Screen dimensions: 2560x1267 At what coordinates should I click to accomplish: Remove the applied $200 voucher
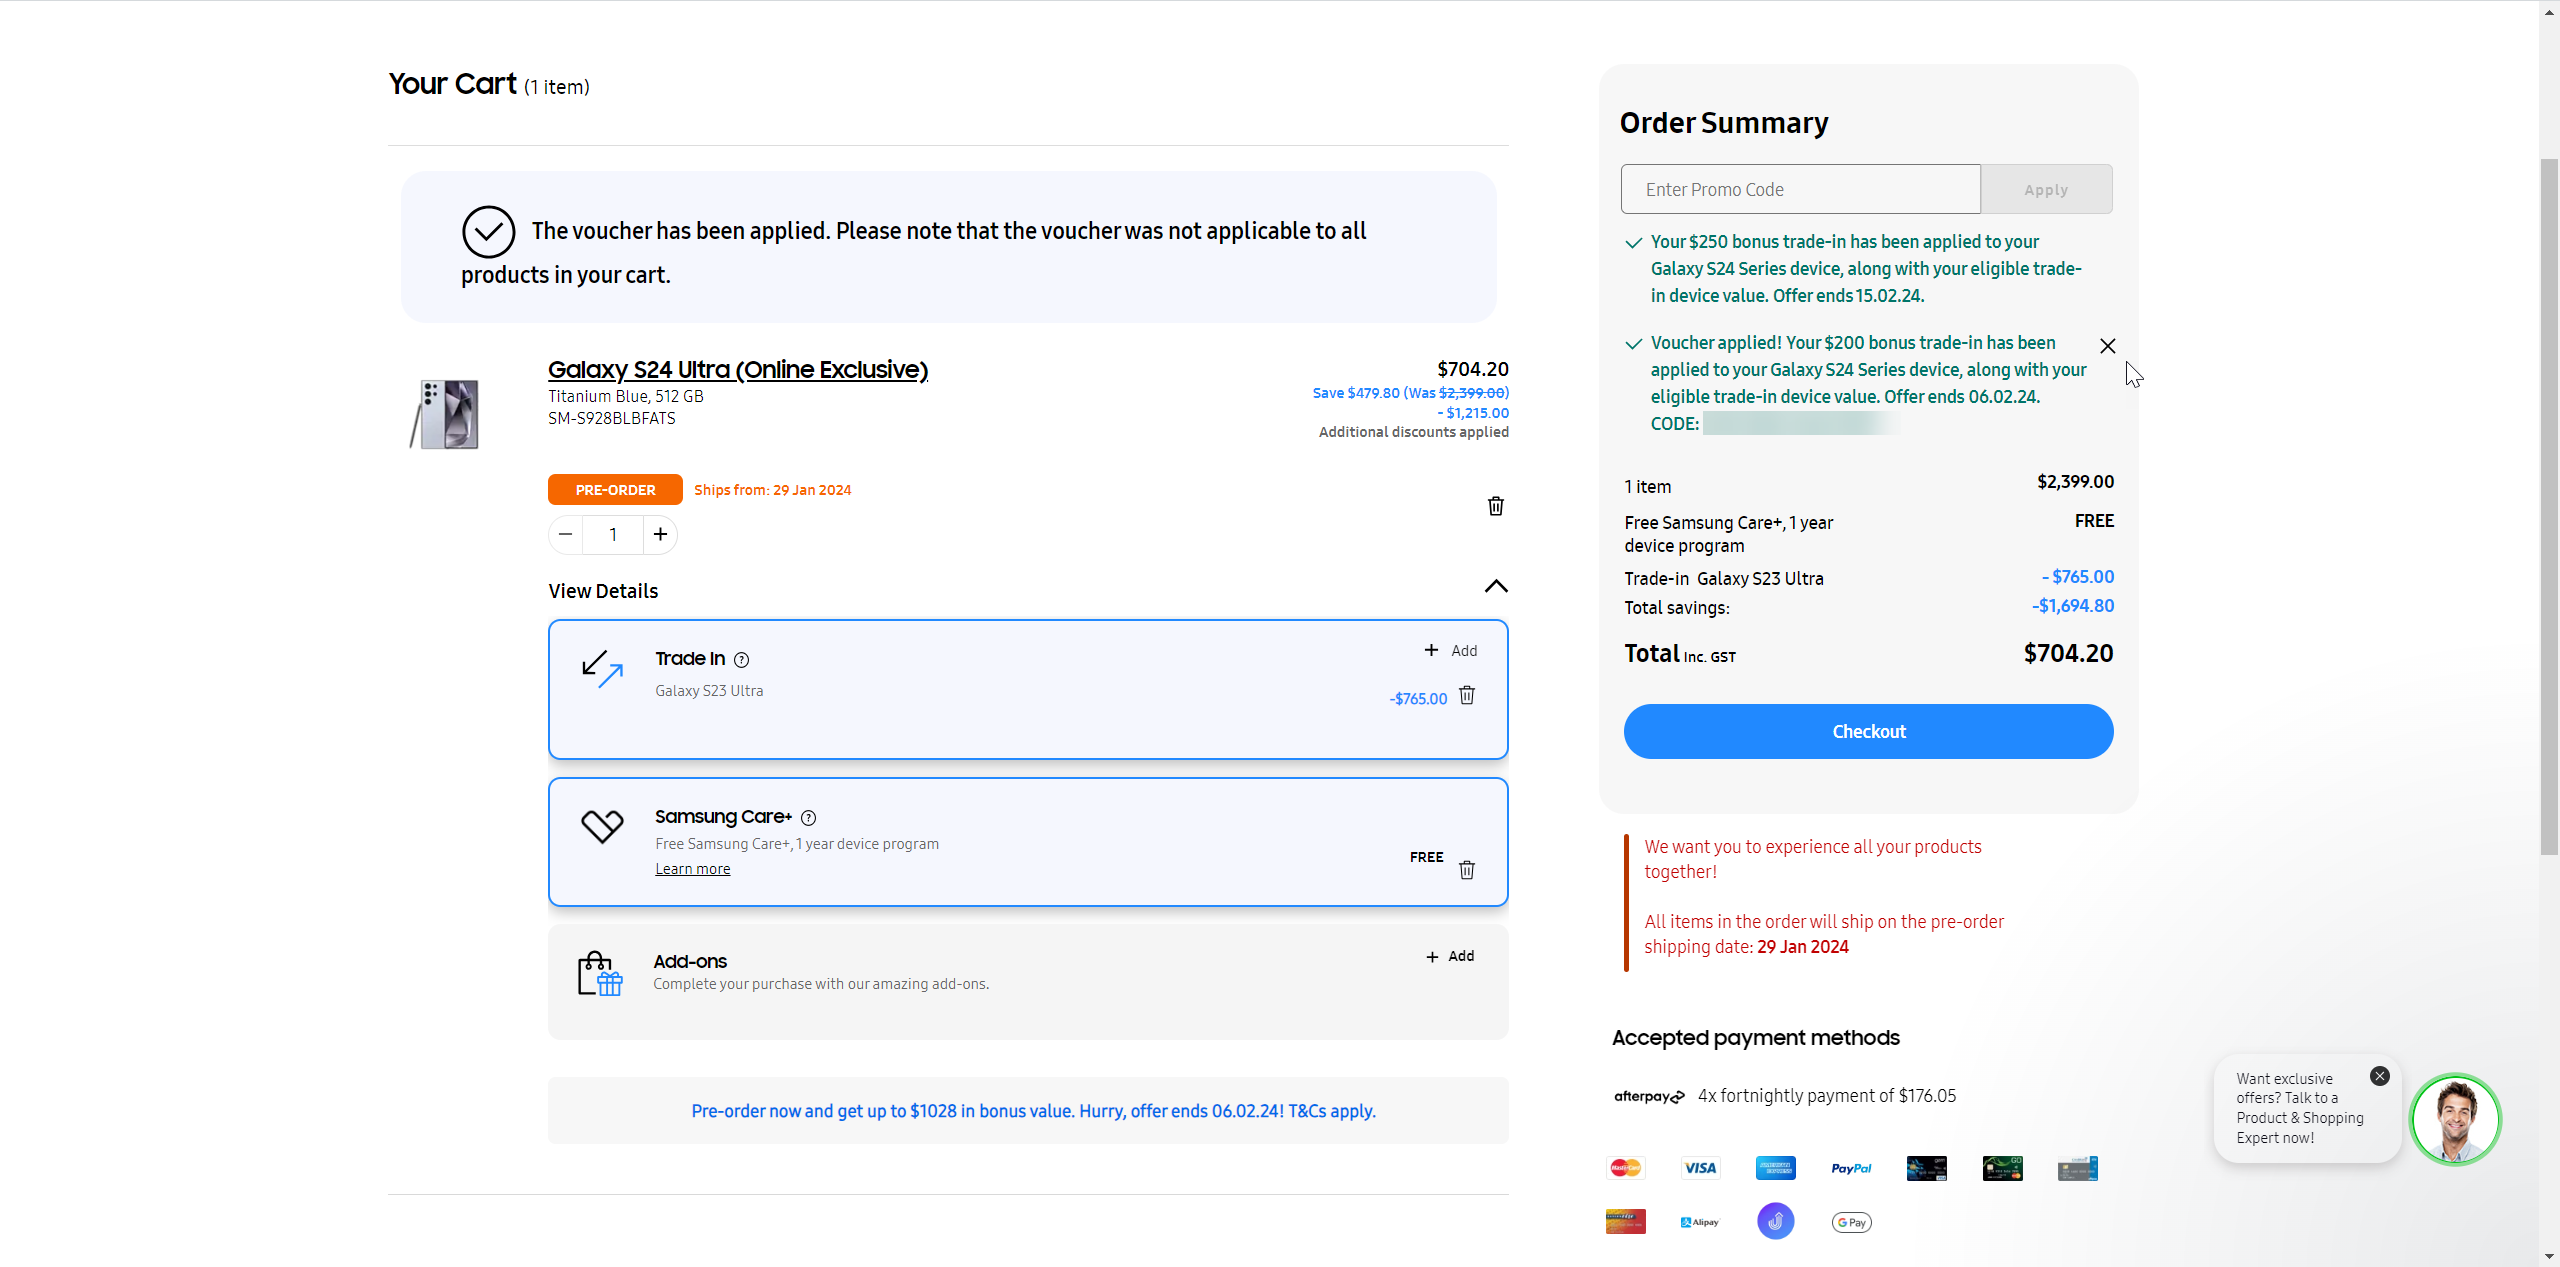(2108, 346)
